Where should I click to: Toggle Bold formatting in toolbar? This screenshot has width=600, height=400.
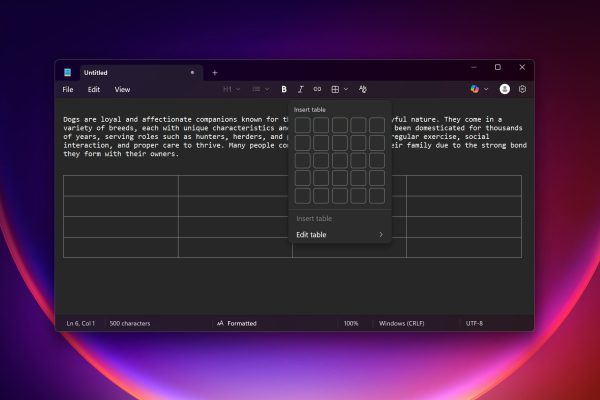pos(284,89)
